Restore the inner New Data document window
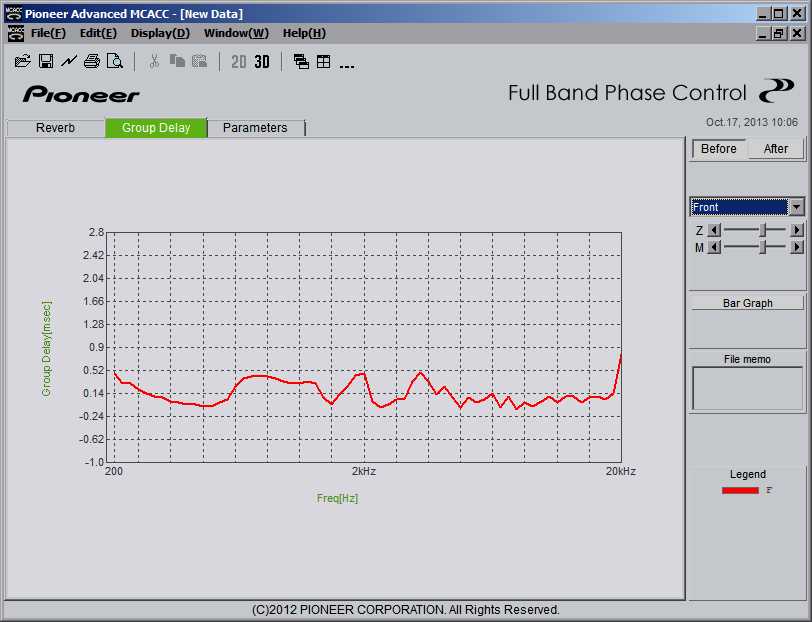 [x=778, y=34]
